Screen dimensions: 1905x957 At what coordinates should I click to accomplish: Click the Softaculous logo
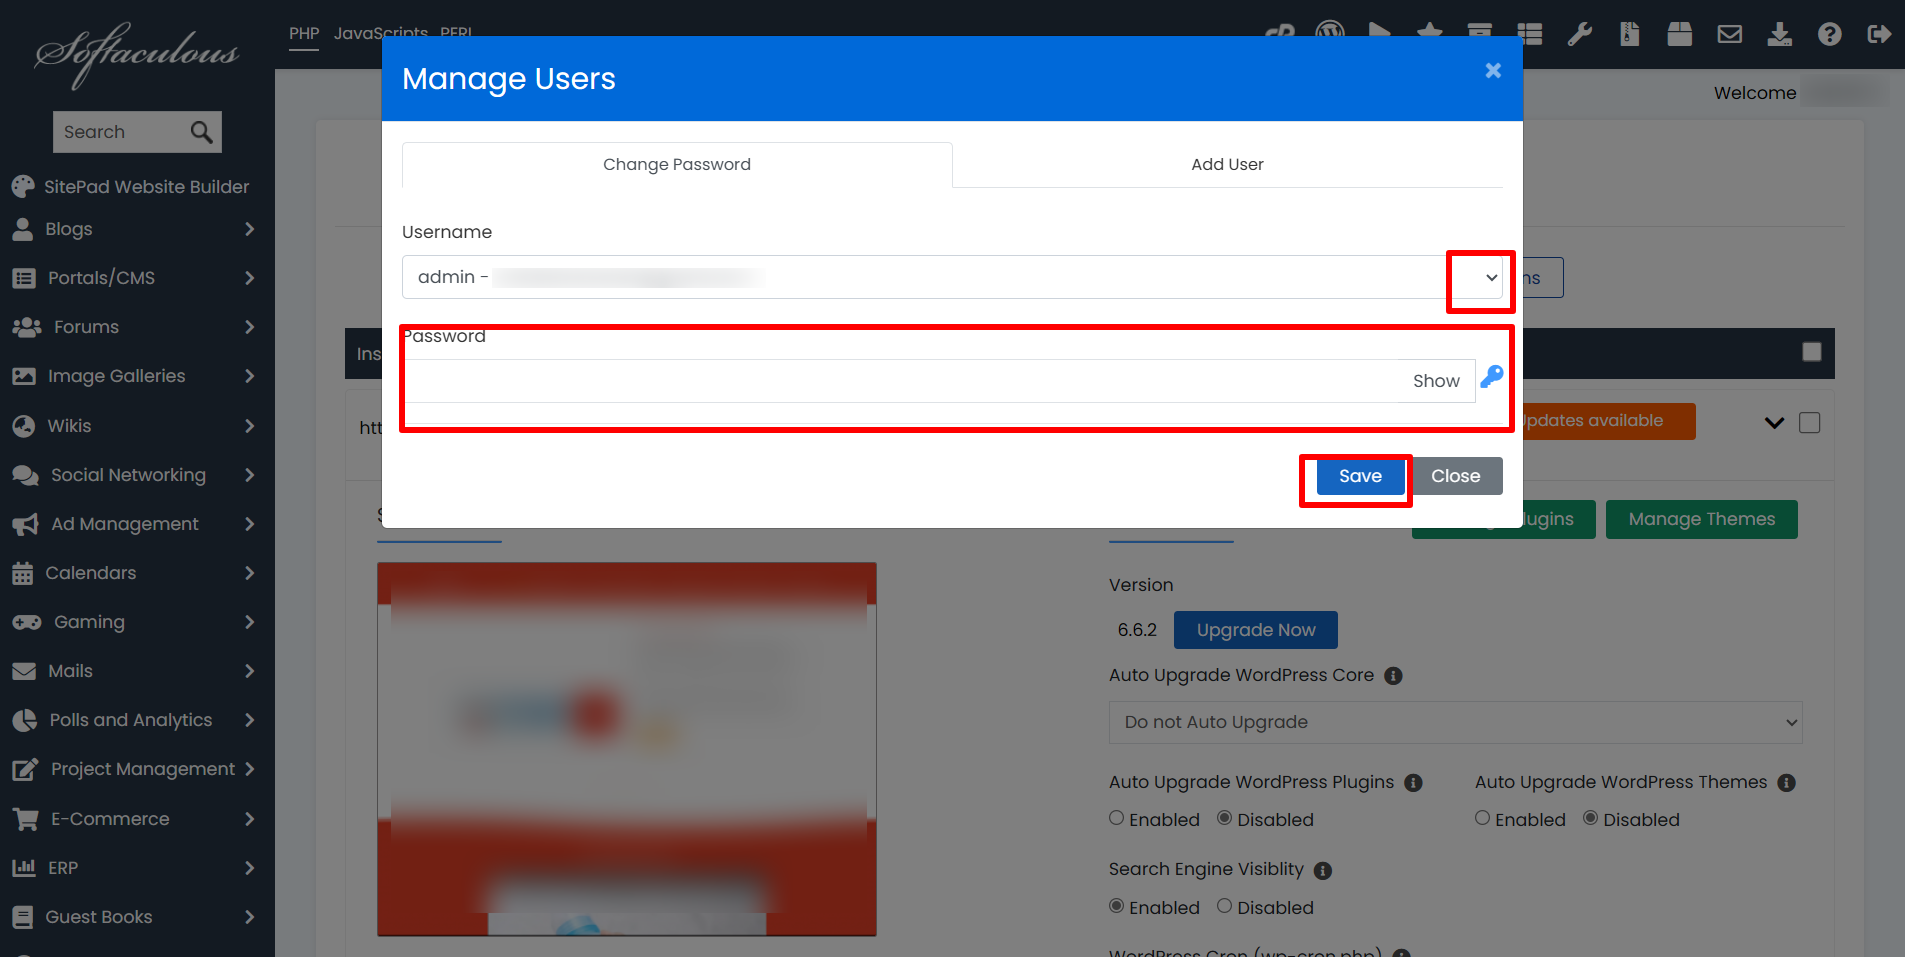point(137,55)
